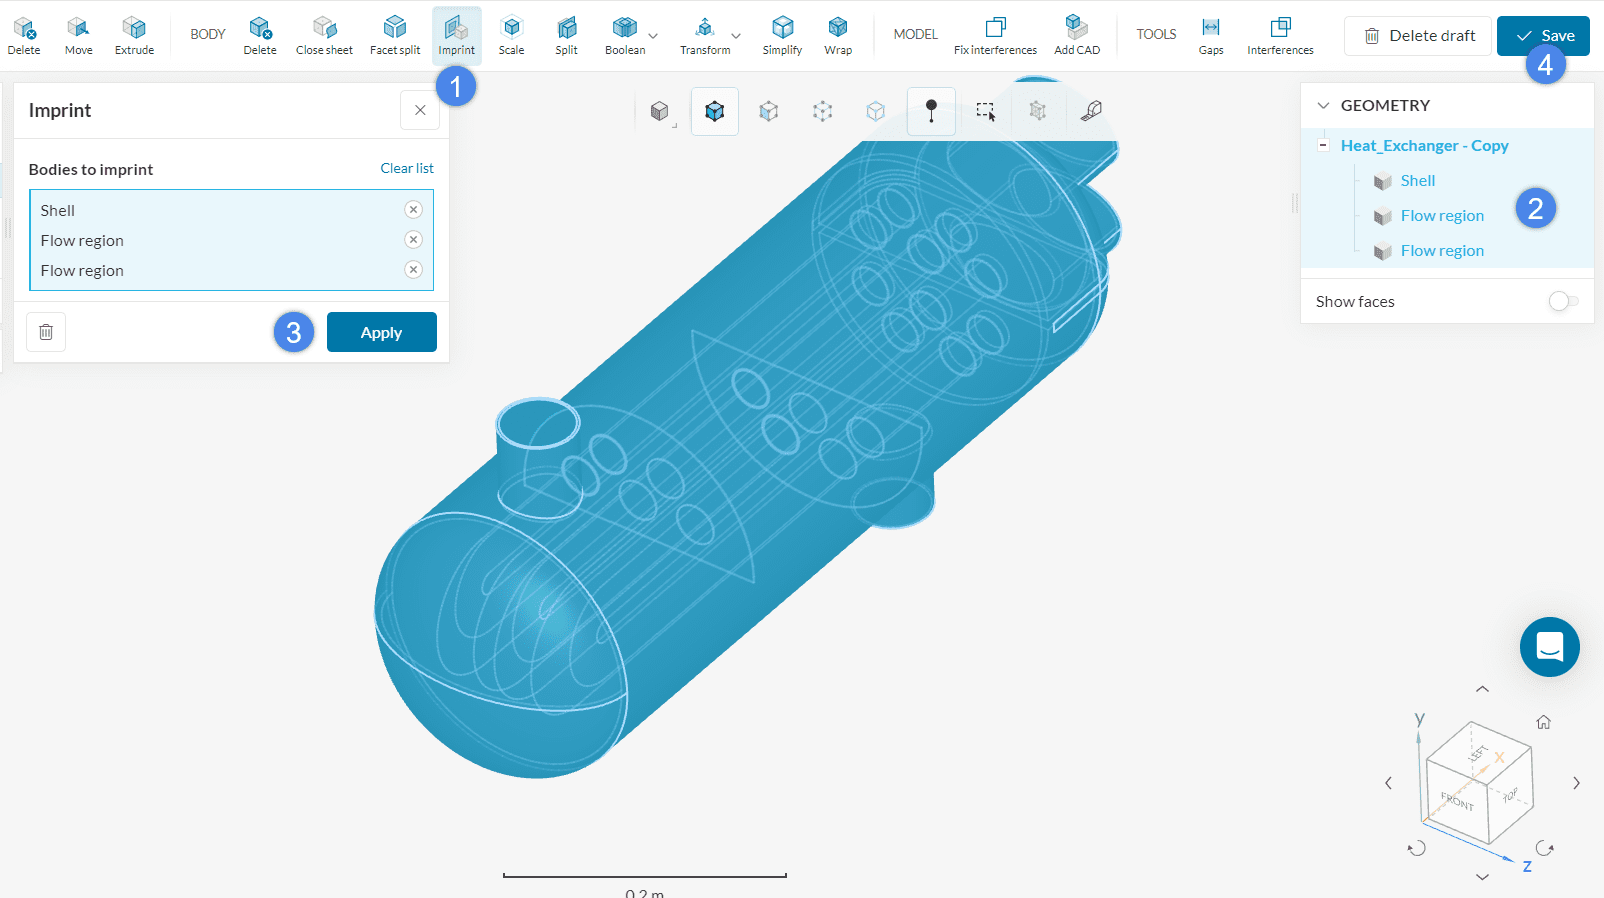Select the Facet split tool

coord(395,35)
